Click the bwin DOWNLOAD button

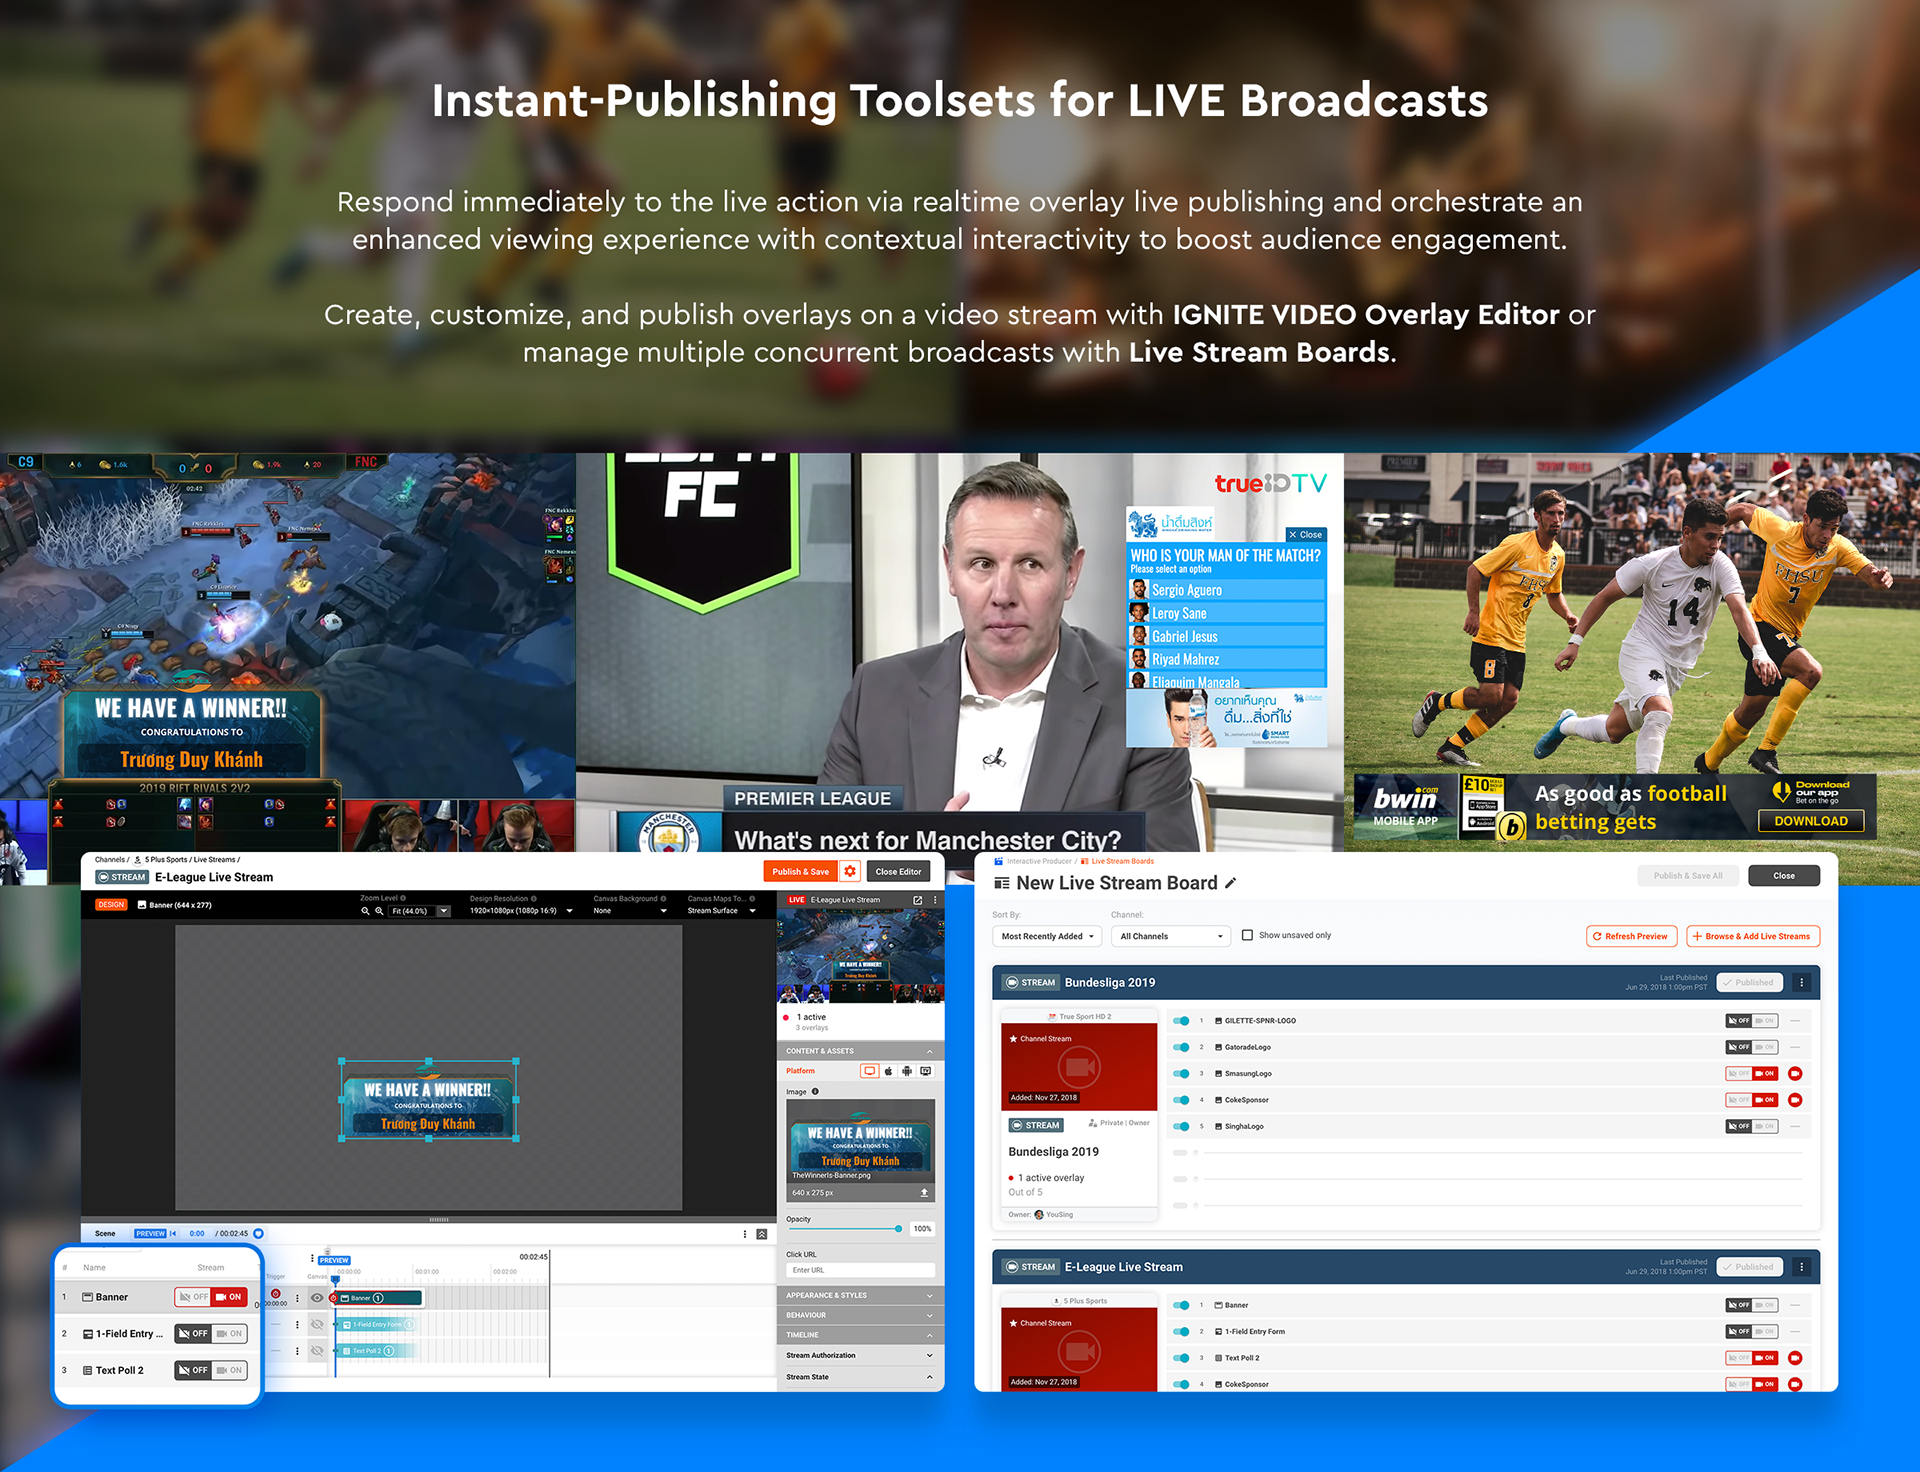tap(1810, 821)
